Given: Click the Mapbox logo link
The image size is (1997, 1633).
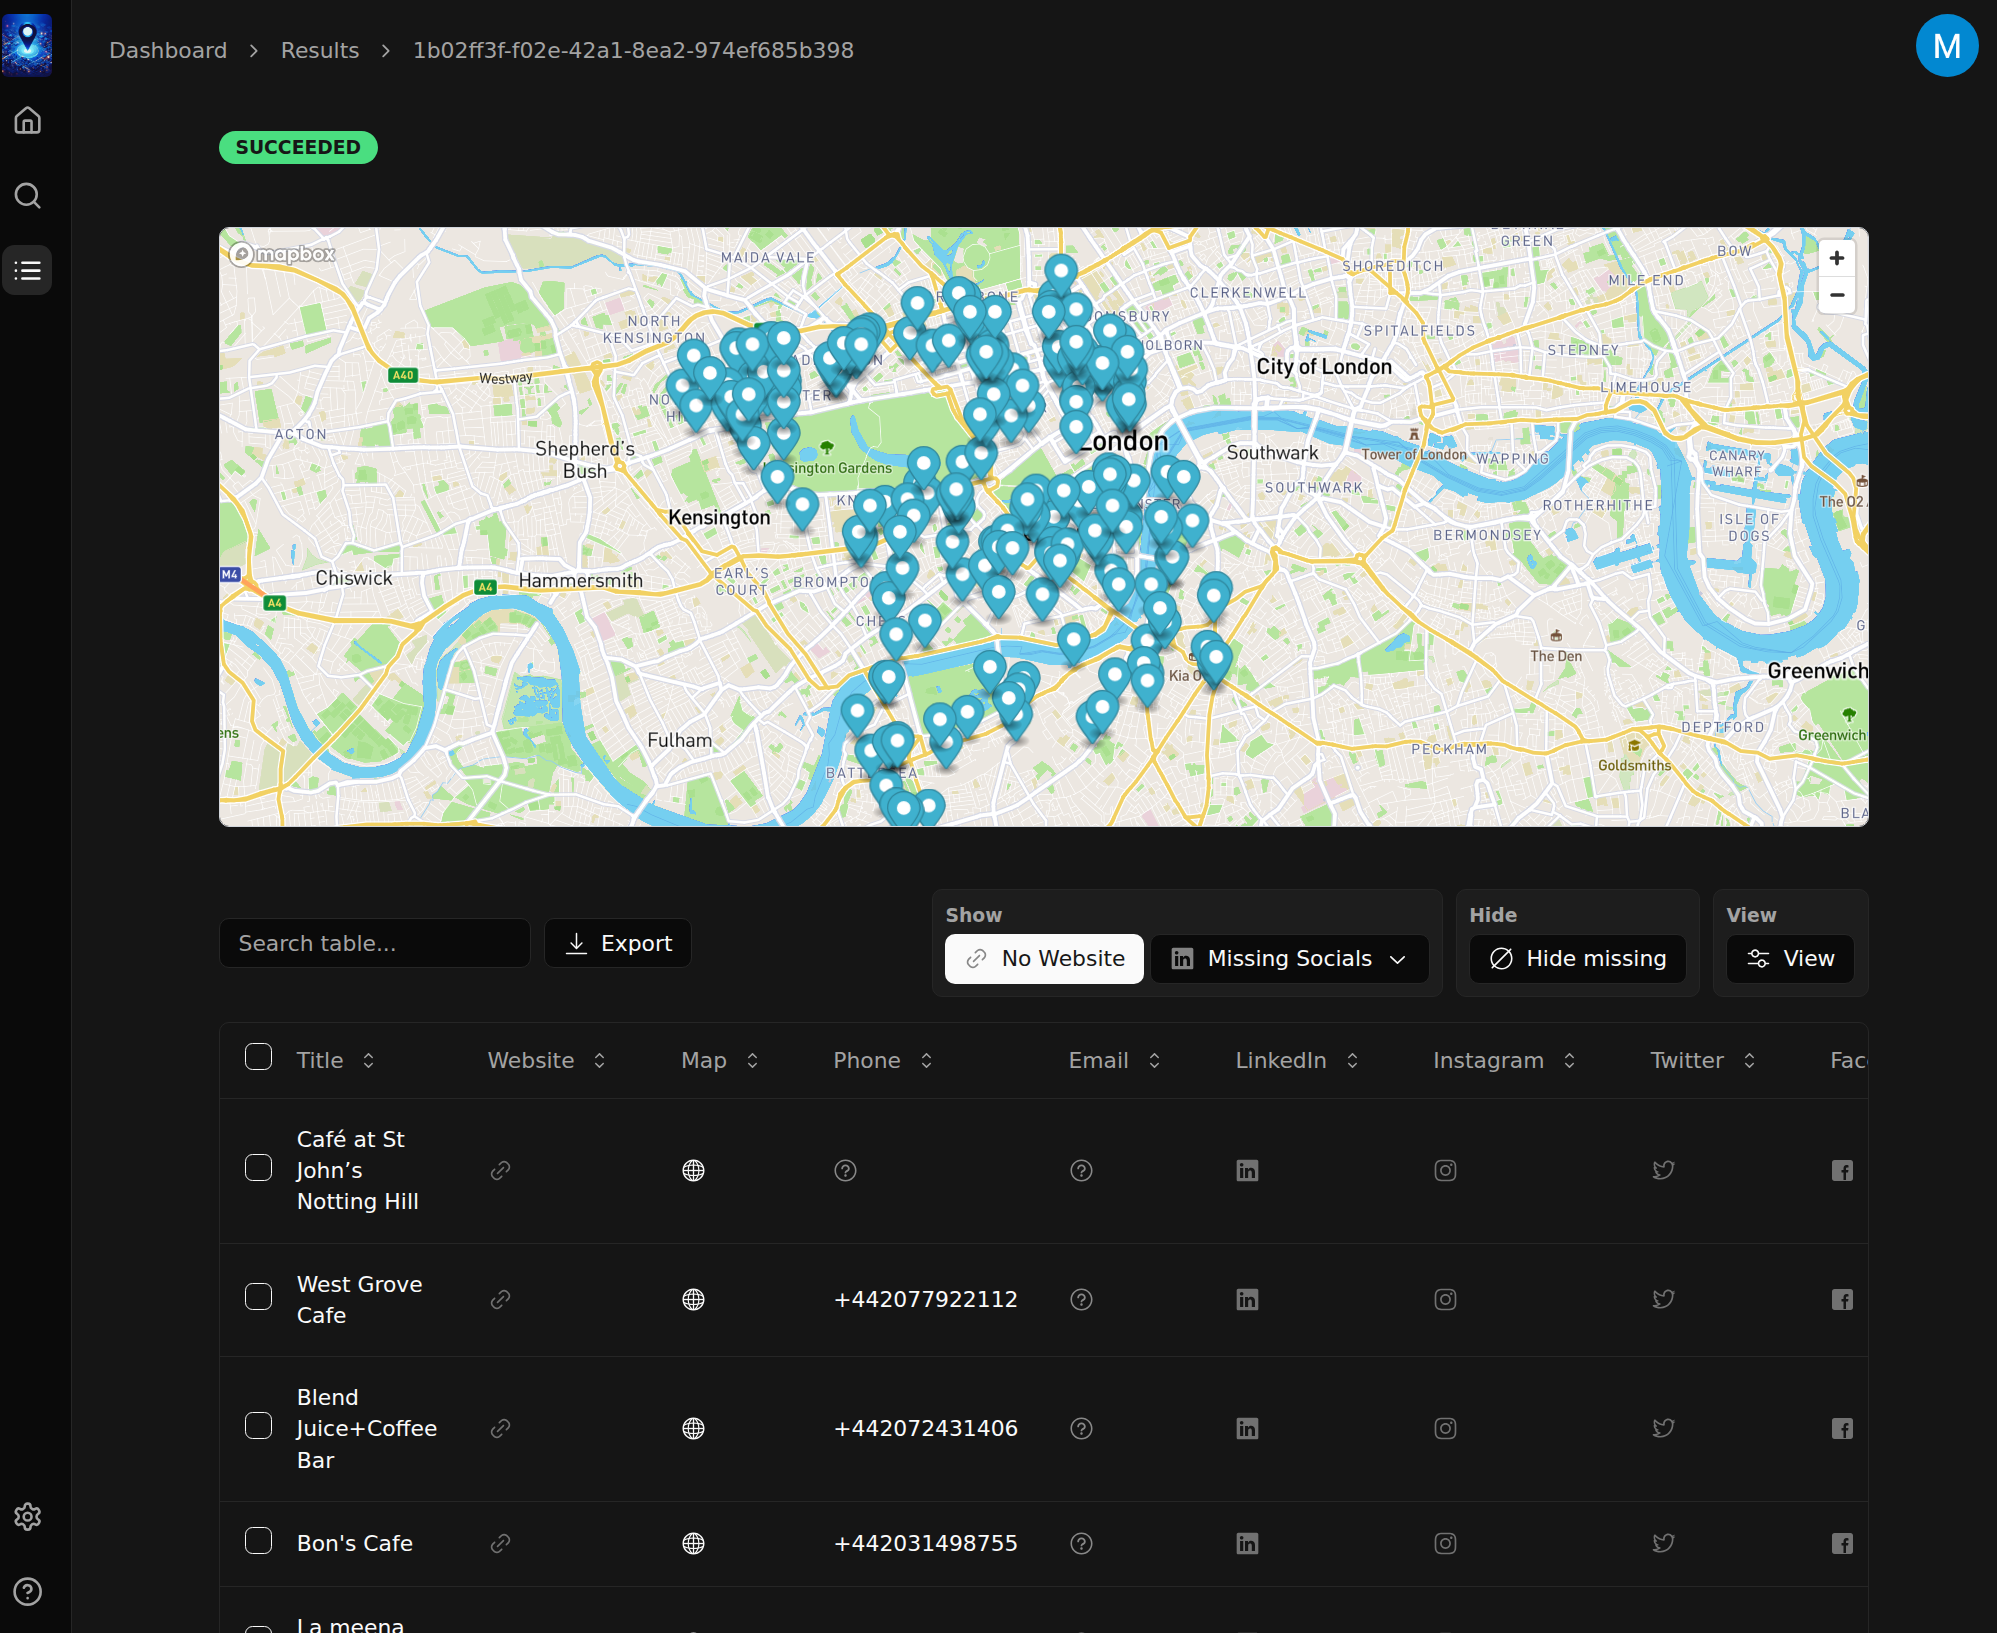Looking at the screenshot, I should click(x=283, y=254).
